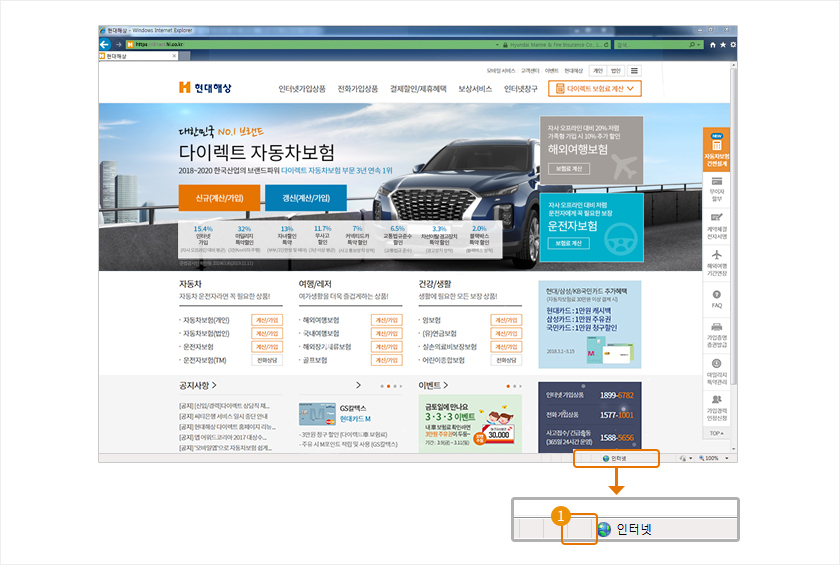Click the 가입증명 증권발급 printer icon
Viewport: 840px width, 565px height.
tap(716, 335)
